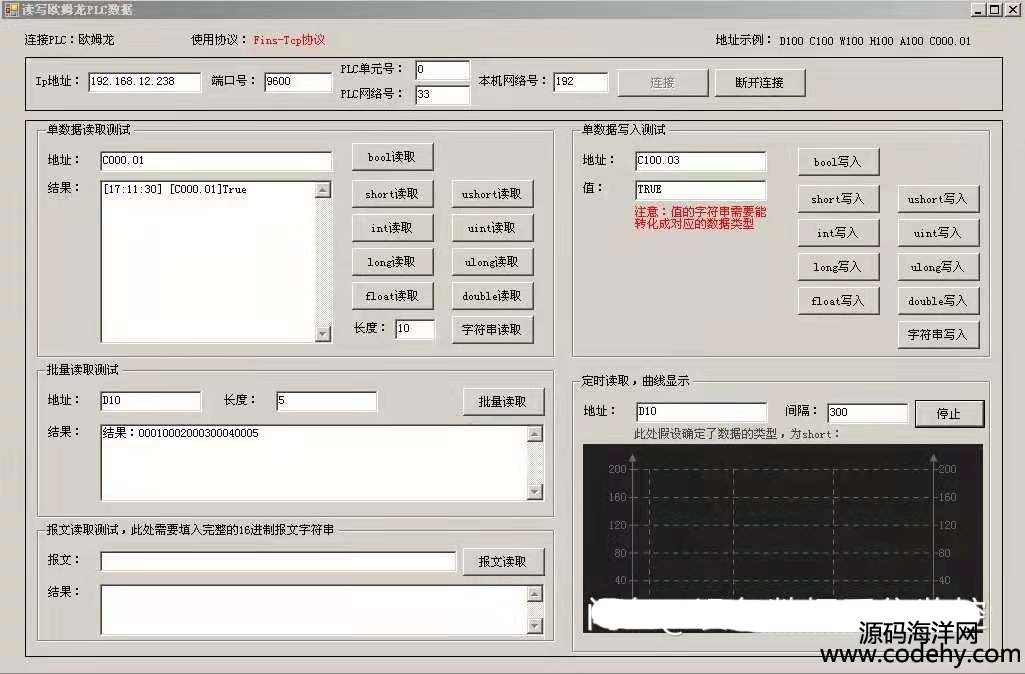
Task: Focus the 报文 message input field
Action: (278, 561)
